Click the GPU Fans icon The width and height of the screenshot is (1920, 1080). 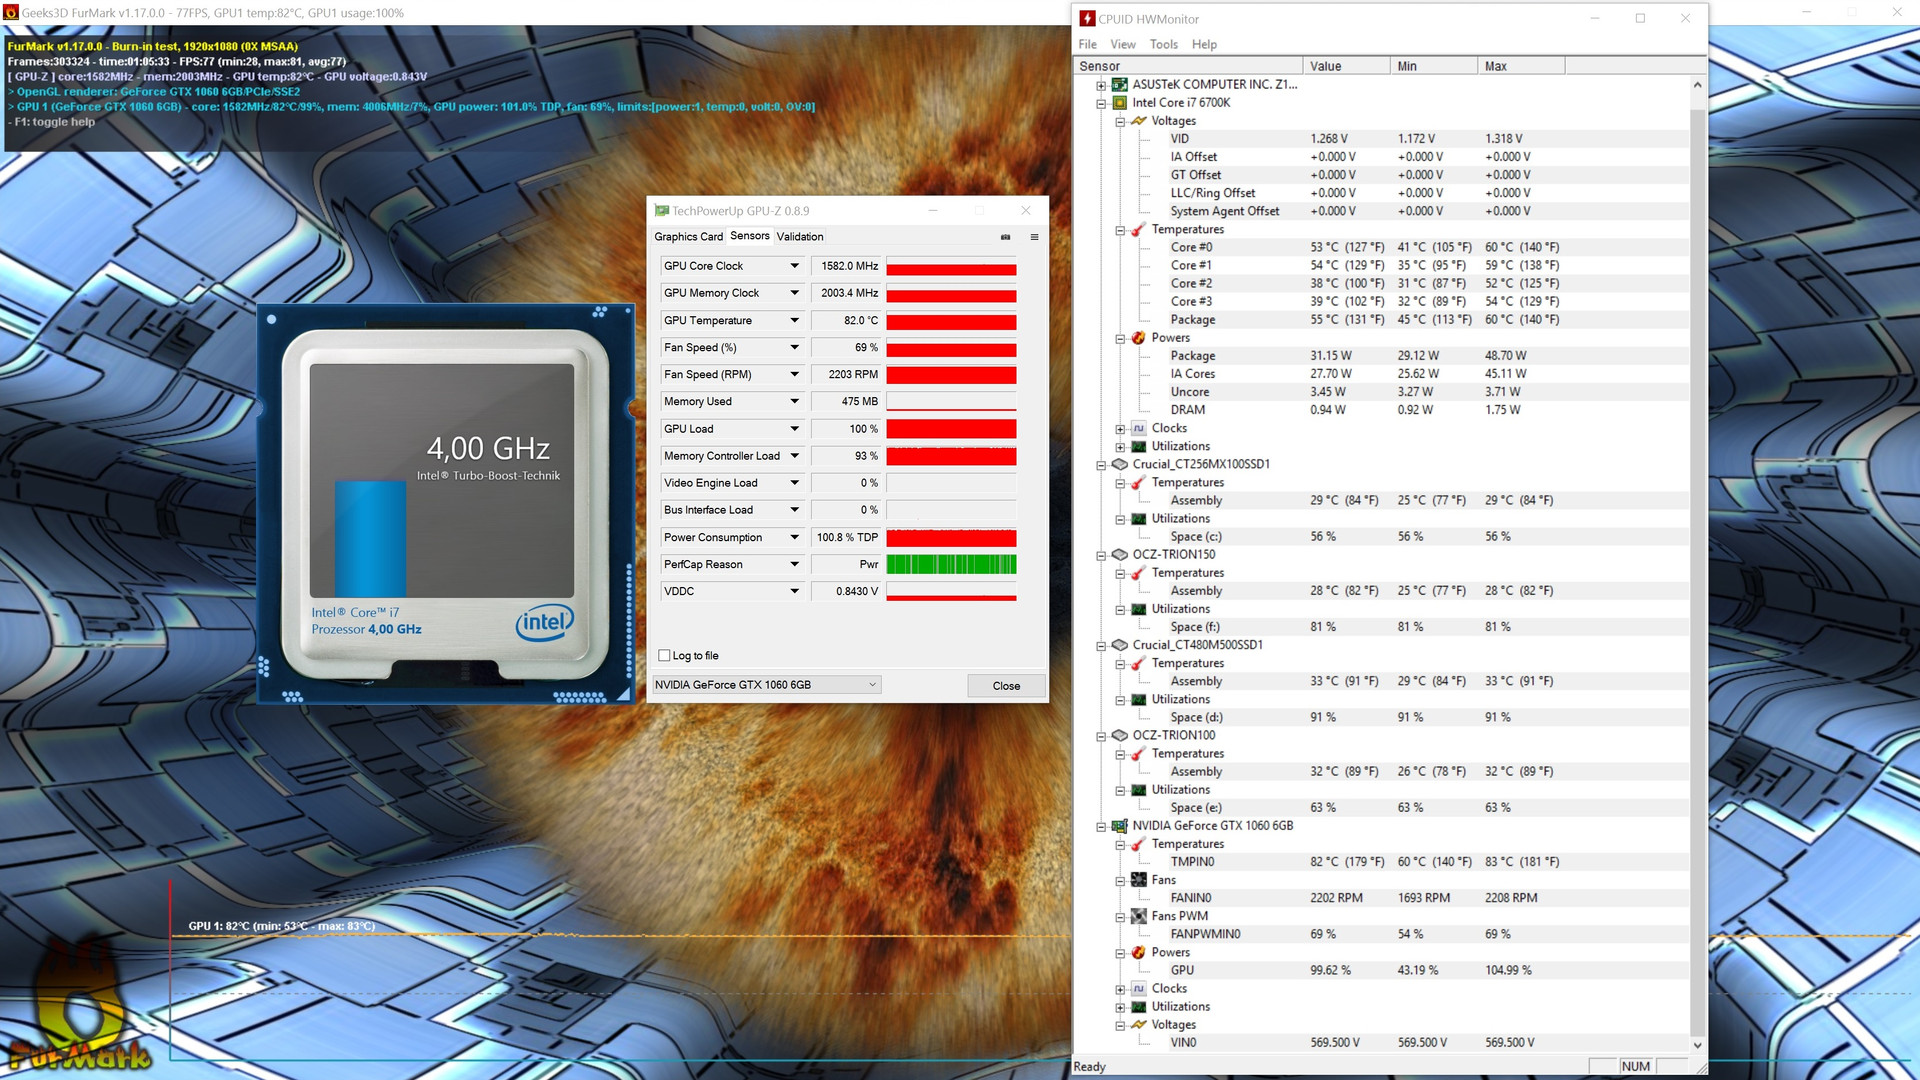click(1138, 880)
